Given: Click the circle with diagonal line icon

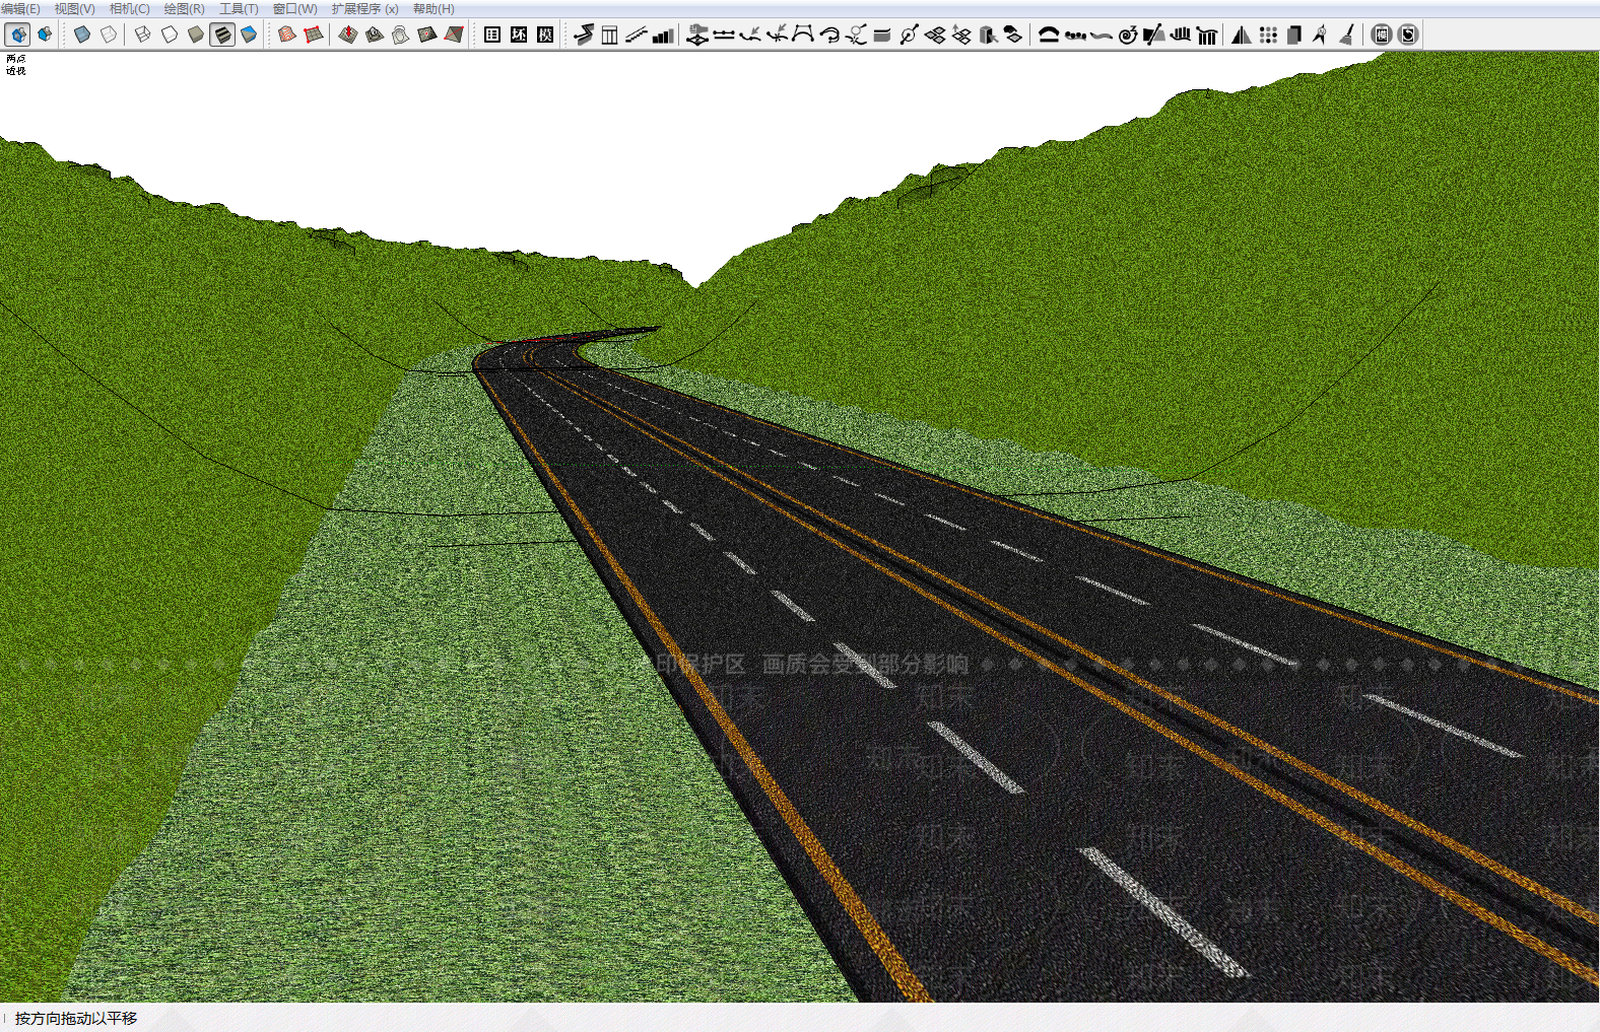Looking at the screenshot, I should (909, 35).
